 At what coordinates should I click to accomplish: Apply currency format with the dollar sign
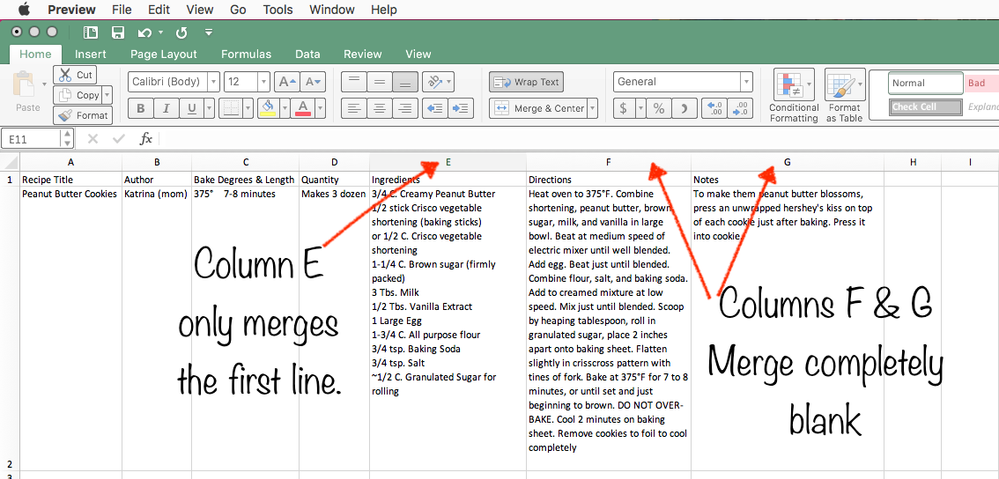pyautogui.click(x=624, y=108)
